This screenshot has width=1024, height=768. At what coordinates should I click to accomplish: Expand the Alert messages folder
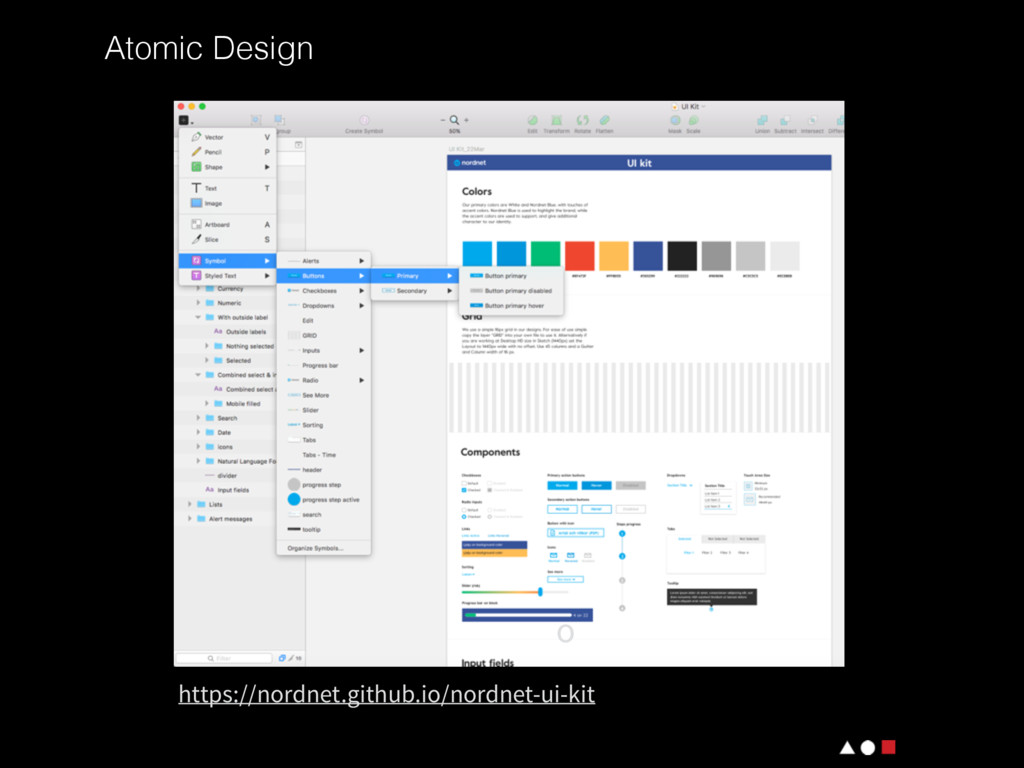(190, 519)
